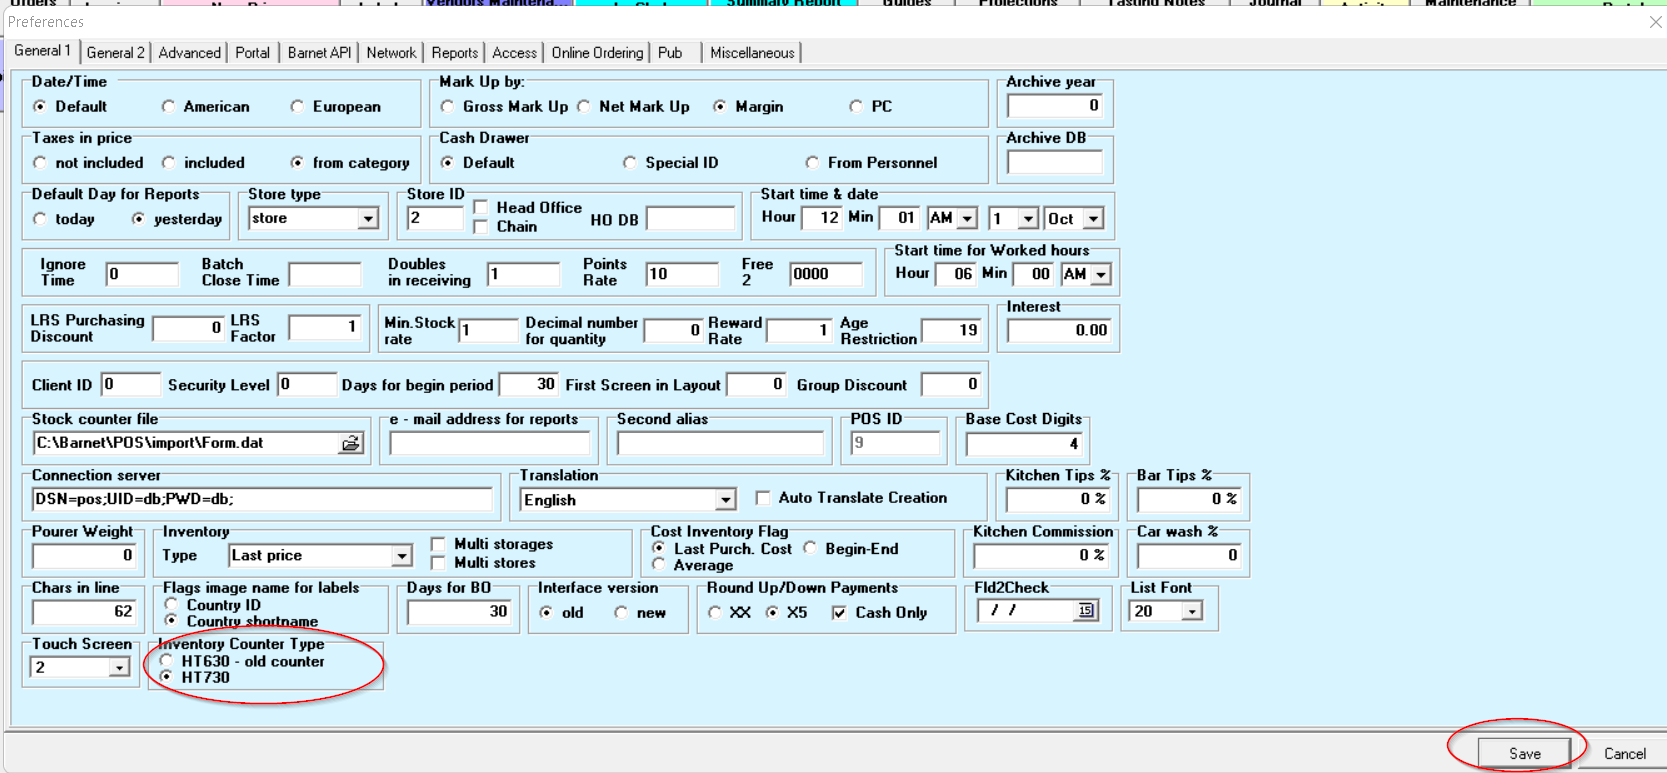Enable Multi storages checkbox
This screenshot has height=773, width=1667.
point(438,543)
